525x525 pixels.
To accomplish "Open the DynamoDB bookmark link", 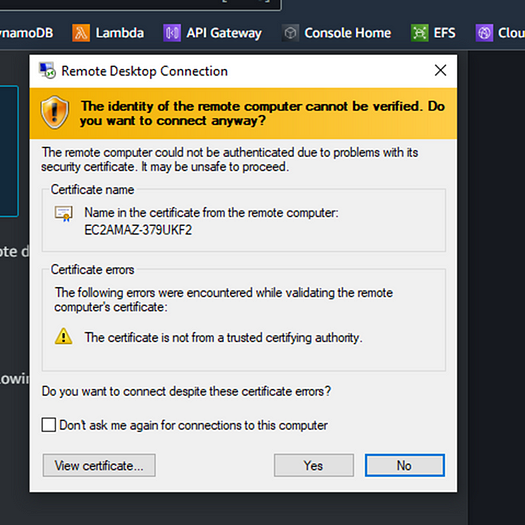I will click(26, 33).
